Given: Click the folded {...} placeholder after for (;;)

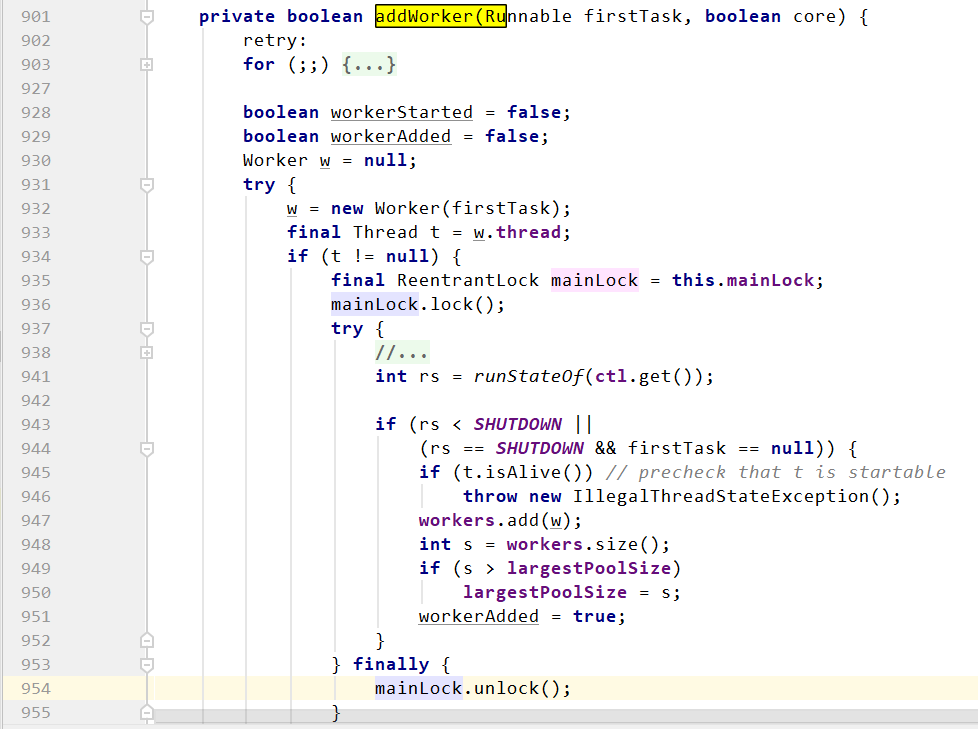Looking at the screenshot, I should tap(369, 65).
